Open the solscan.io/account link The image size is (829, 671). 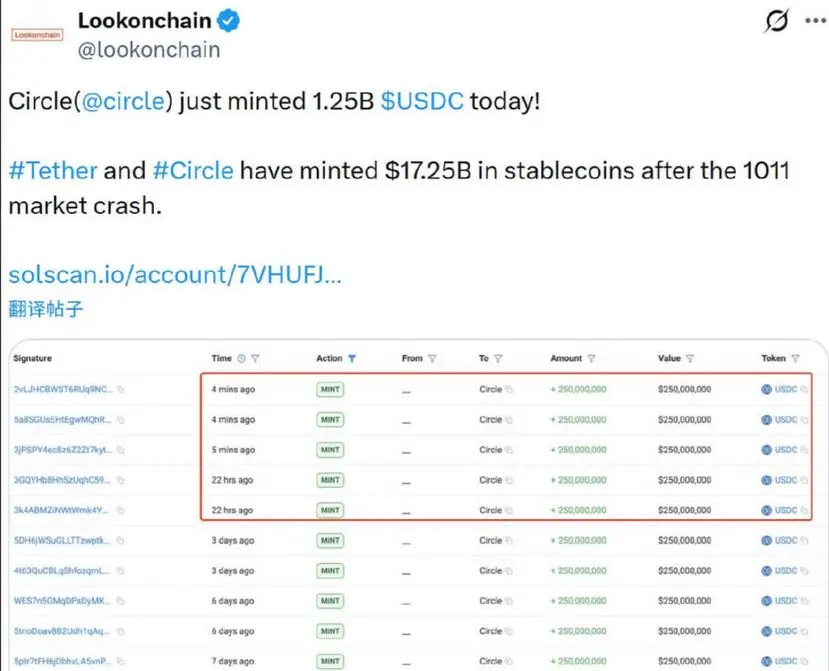click(175, 274)
